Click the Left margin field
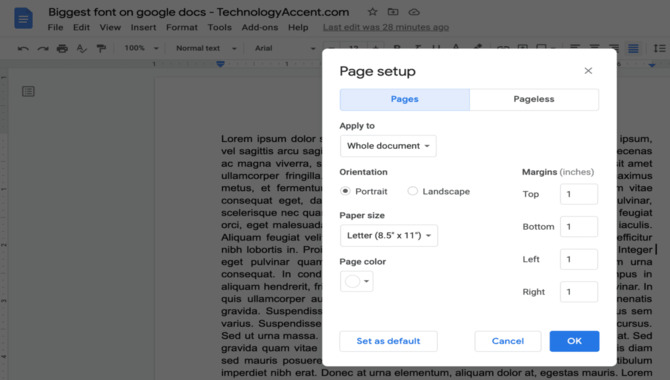 pyautogui.click(x=579, y=259)
